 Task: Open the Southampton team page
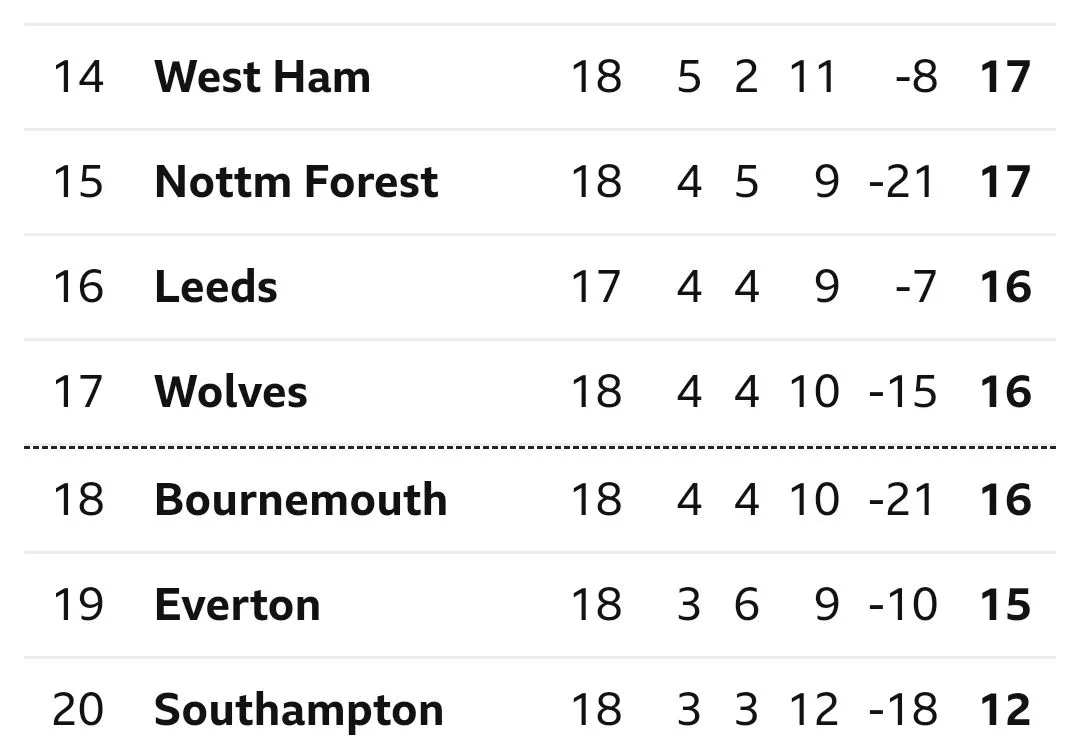click(298, 710)
